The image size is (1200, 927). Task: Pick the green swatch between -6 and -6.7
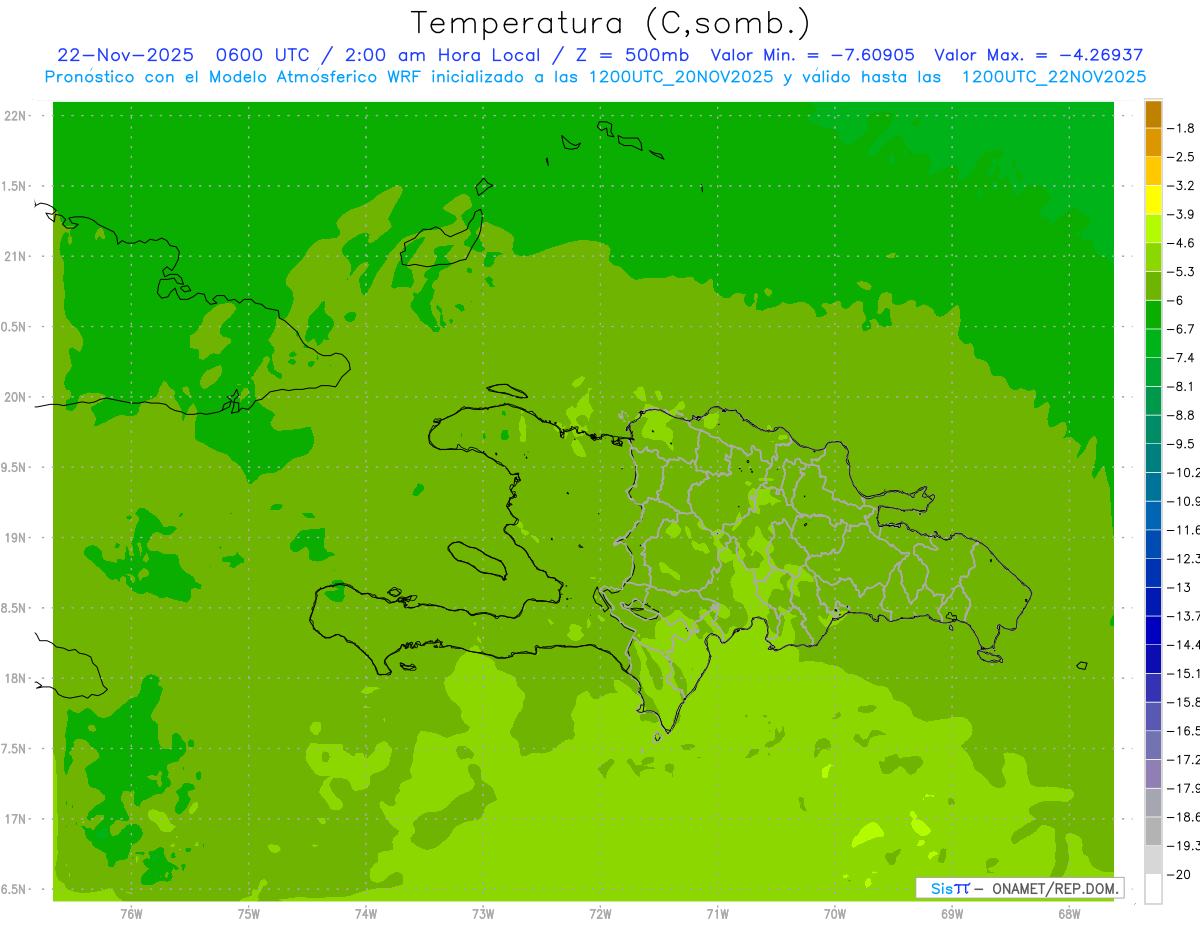click(x=1153, y=315)
